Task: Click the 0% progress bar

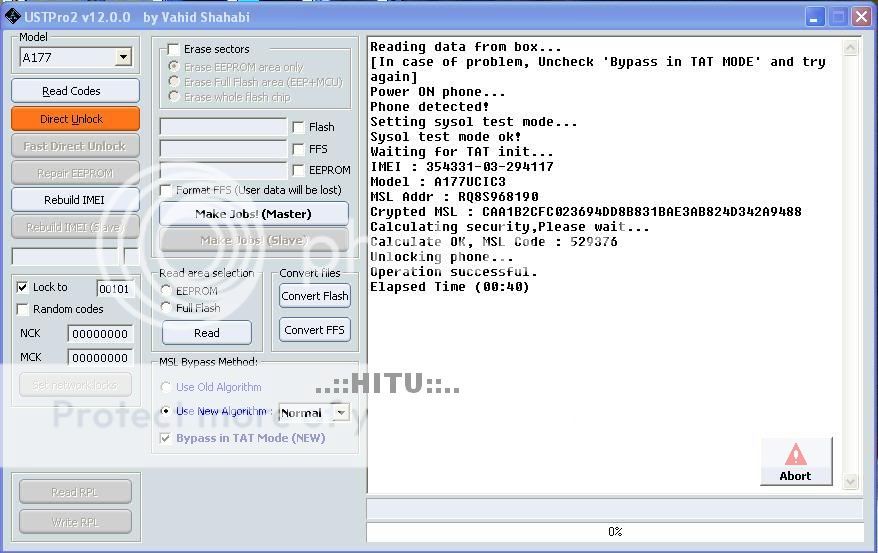Action: tap(614, 532)
